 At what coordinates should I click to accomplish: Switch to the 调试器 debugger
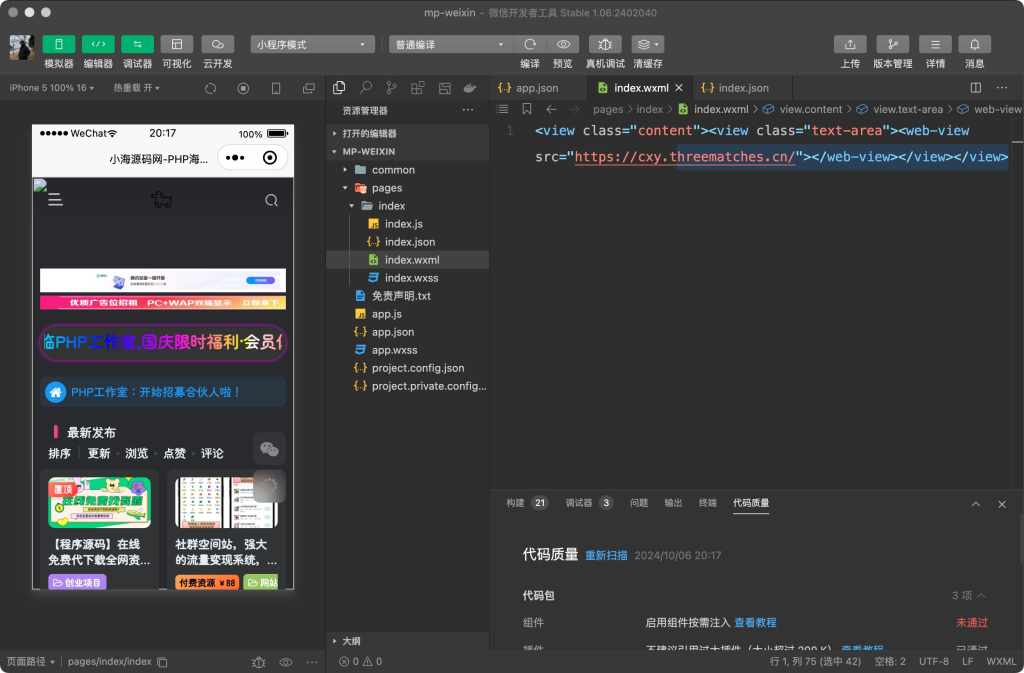click(137, 44)
